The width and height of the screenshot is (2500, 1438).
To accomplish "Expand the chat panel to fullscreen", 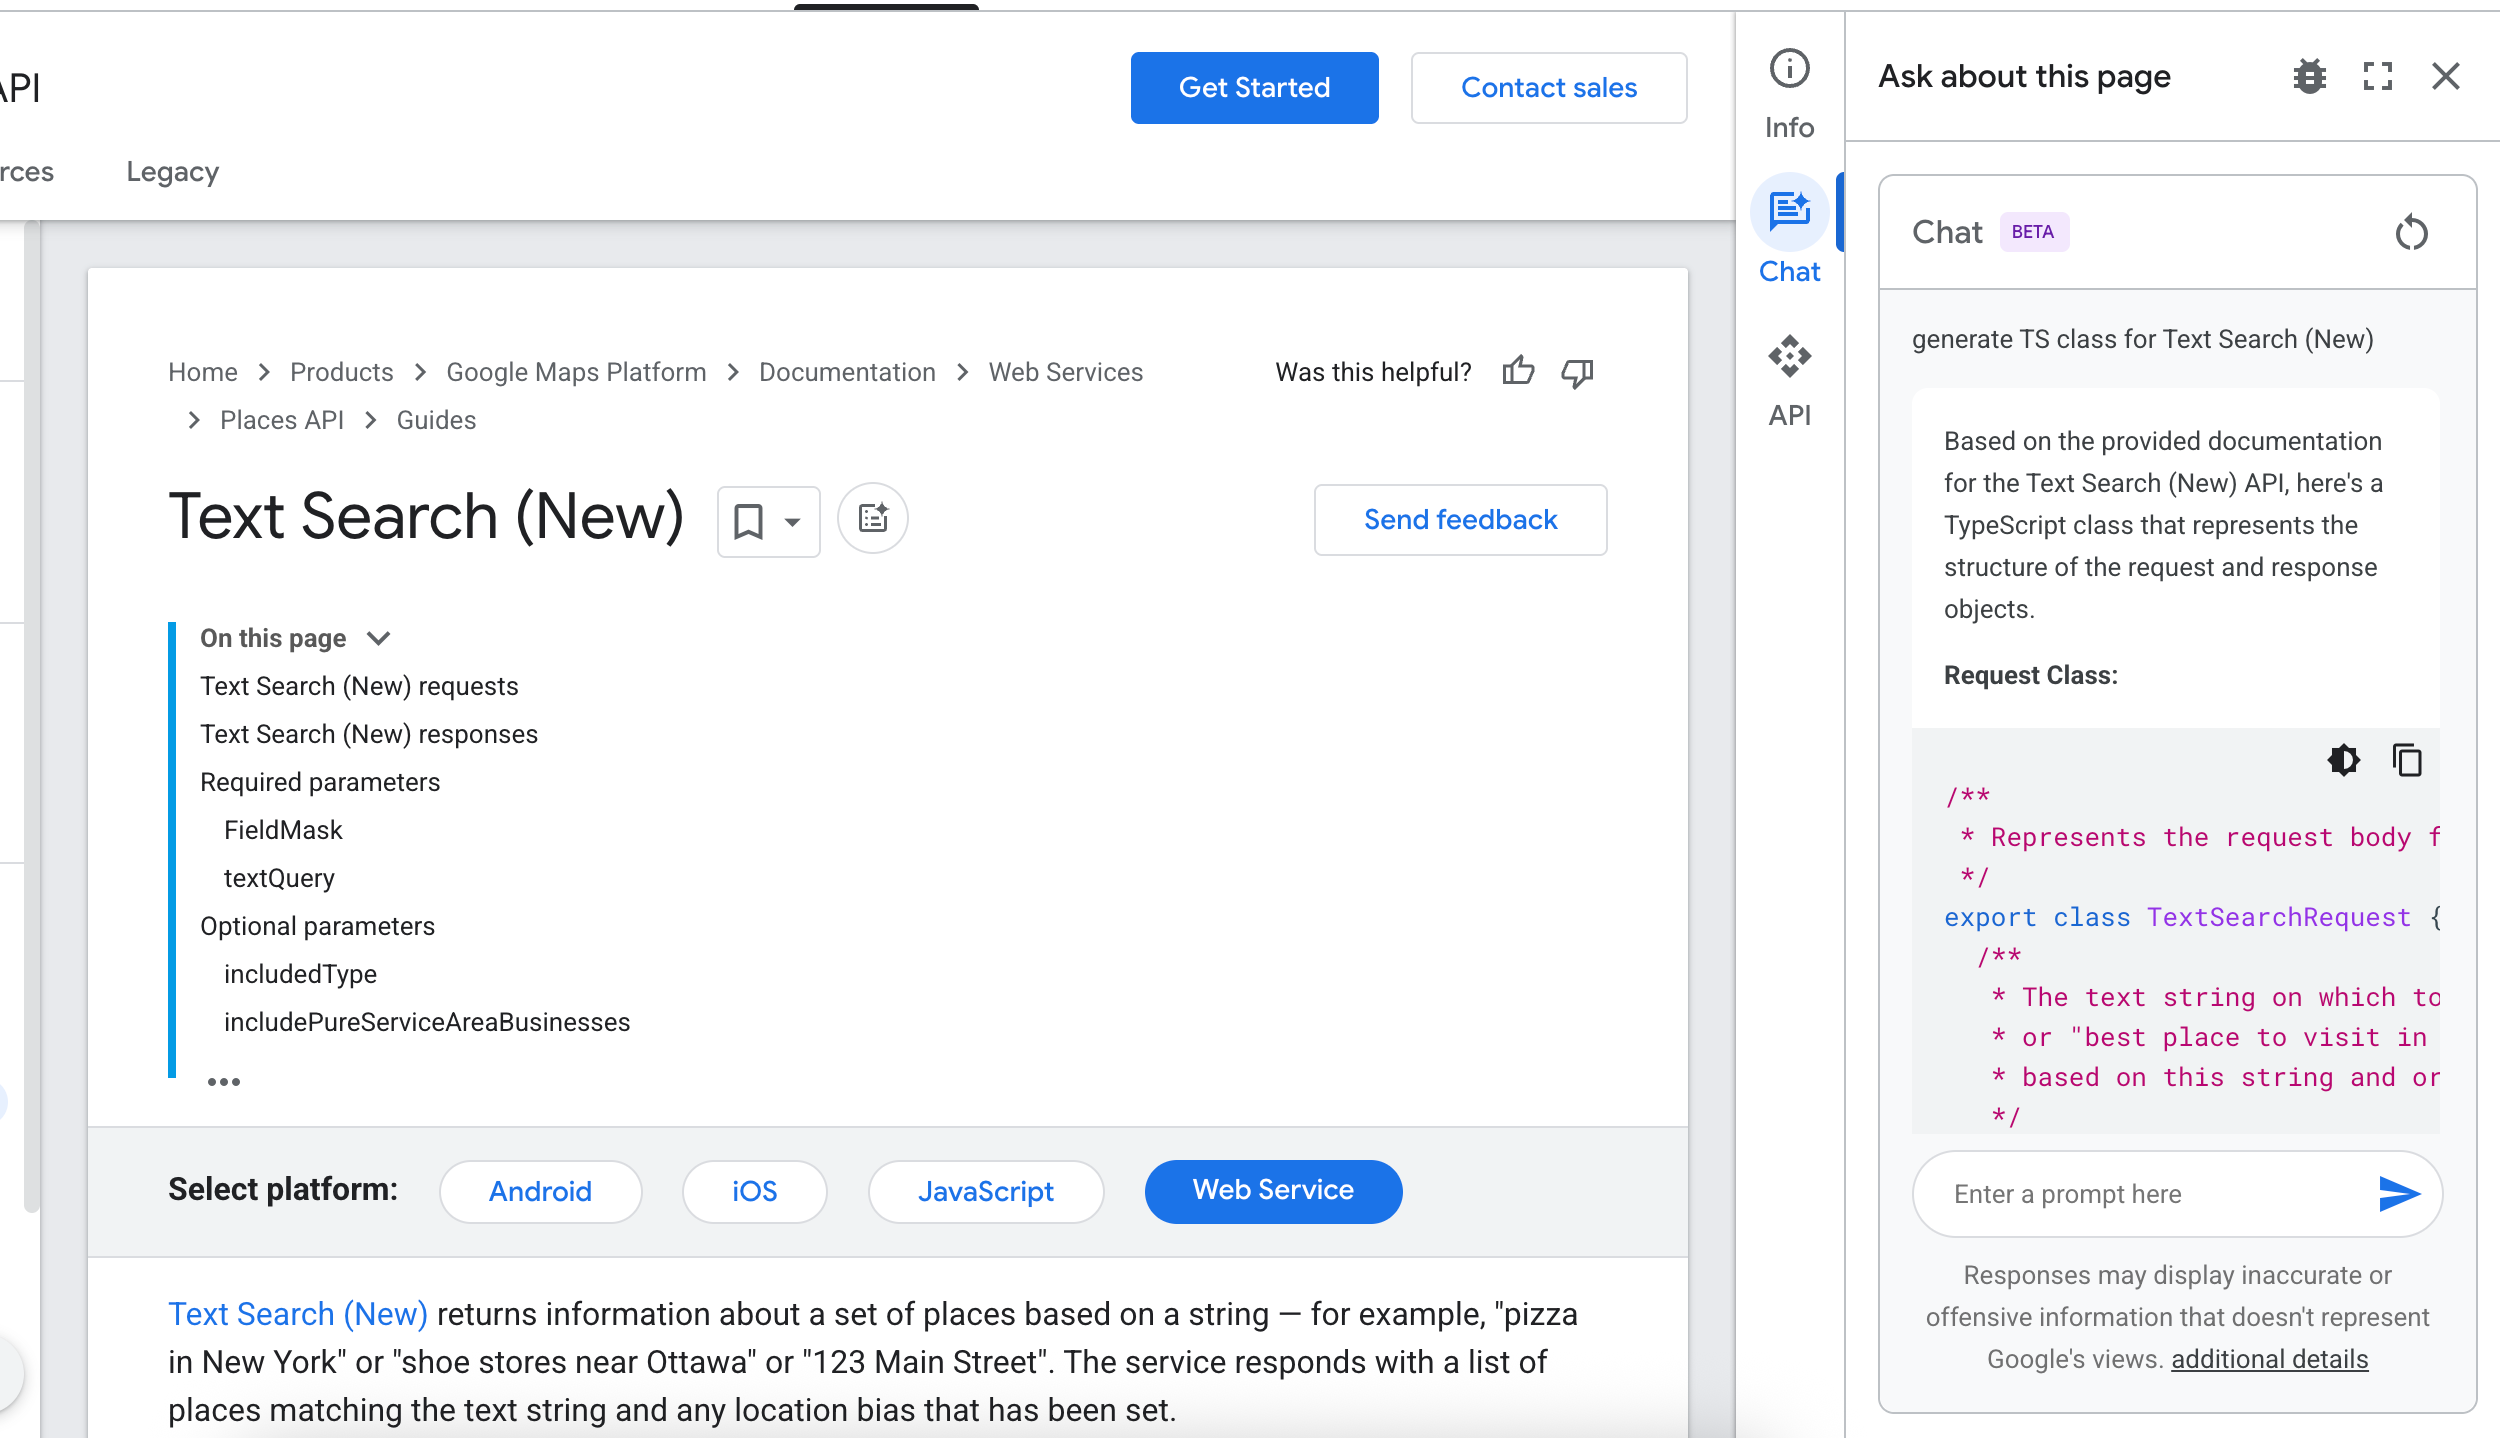I will click(2378, 76).
